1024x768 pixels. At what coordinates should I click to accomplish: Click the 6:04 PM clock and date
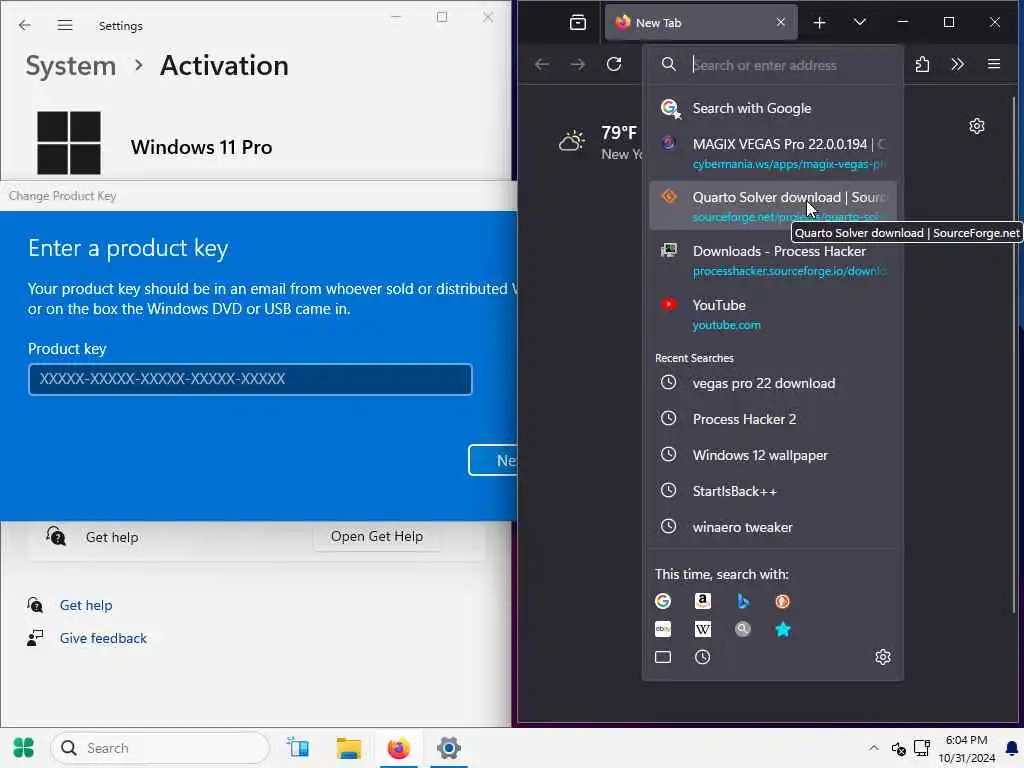coord(967,749)
